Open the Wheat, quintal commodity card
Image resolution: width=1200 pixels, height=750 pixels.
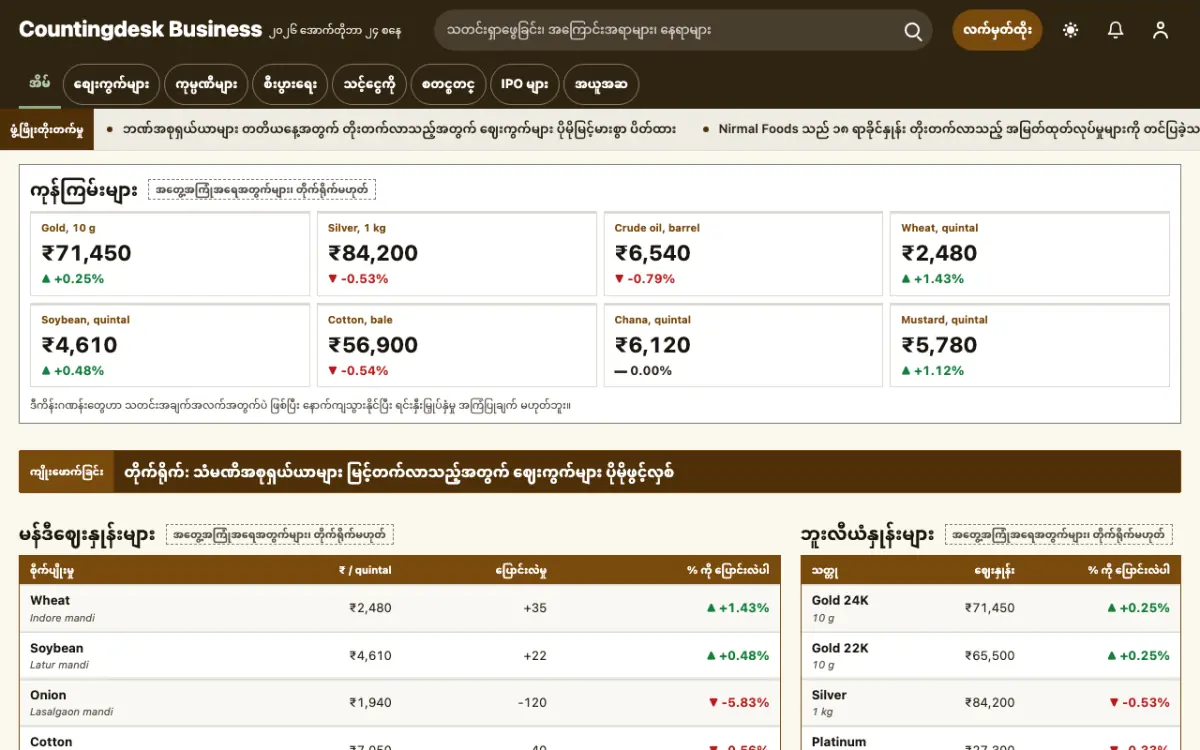[1030, 254]
